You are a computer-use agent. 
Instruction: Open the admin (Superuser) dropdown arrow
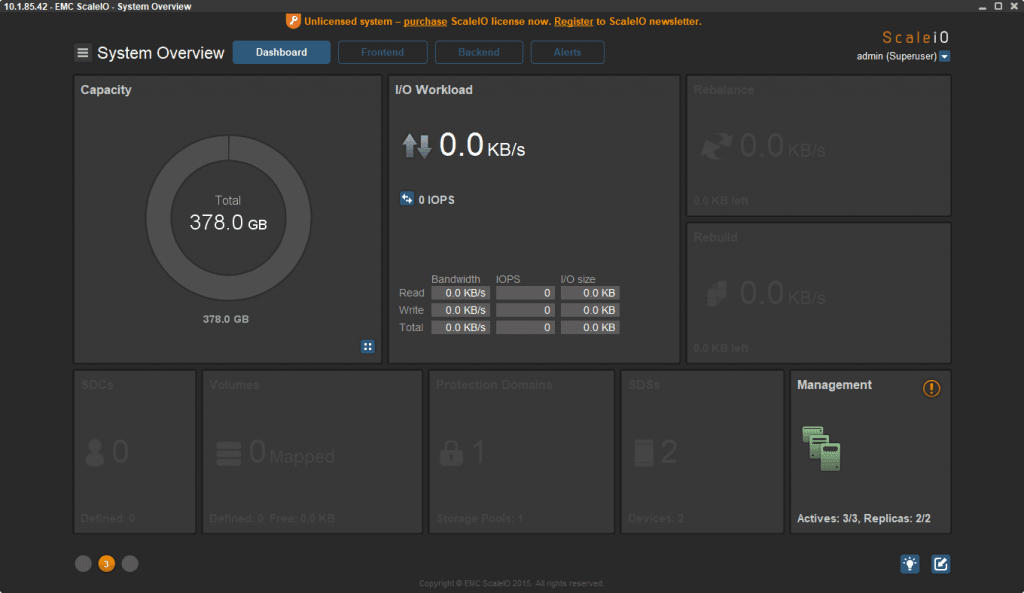944,56
